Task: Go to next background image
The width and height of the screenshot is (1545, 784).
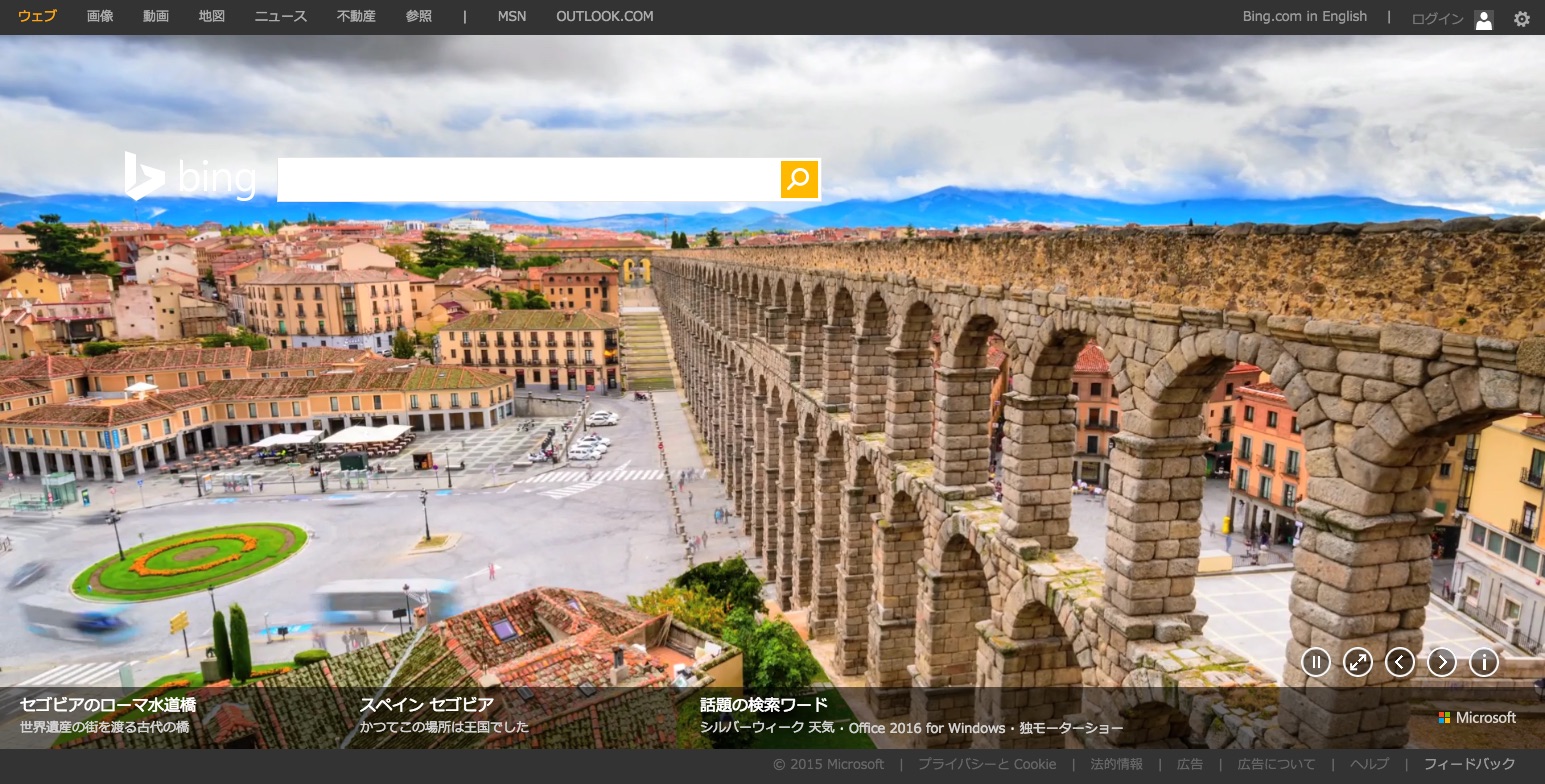Action: click(1441, 662)
